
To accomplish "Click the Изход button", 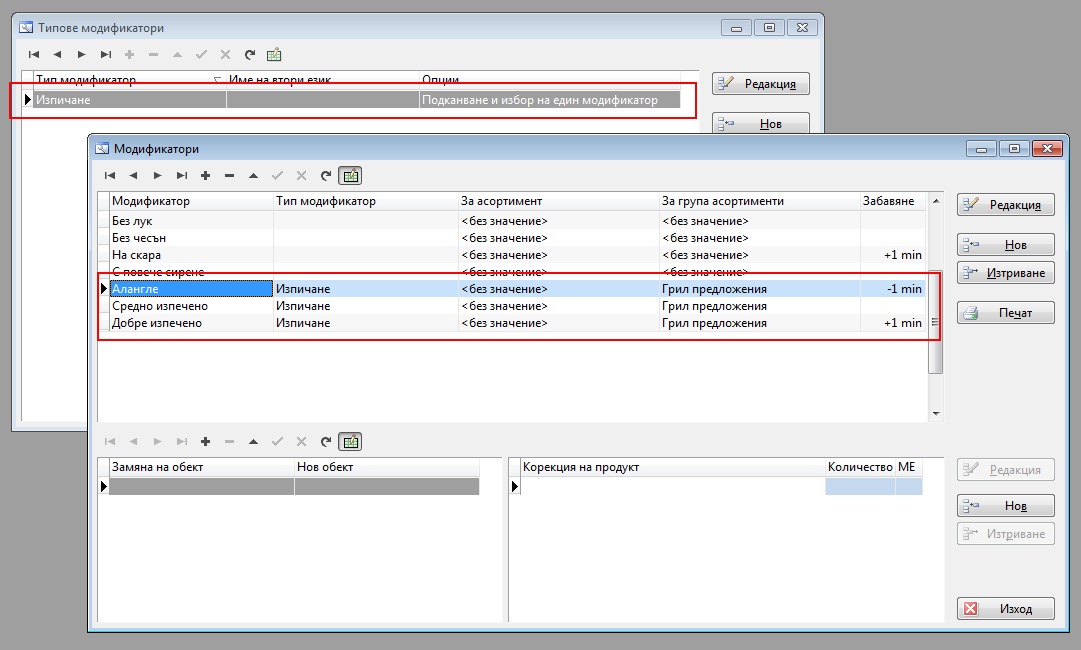I will pyautogui.click(x=1005, y=609).
